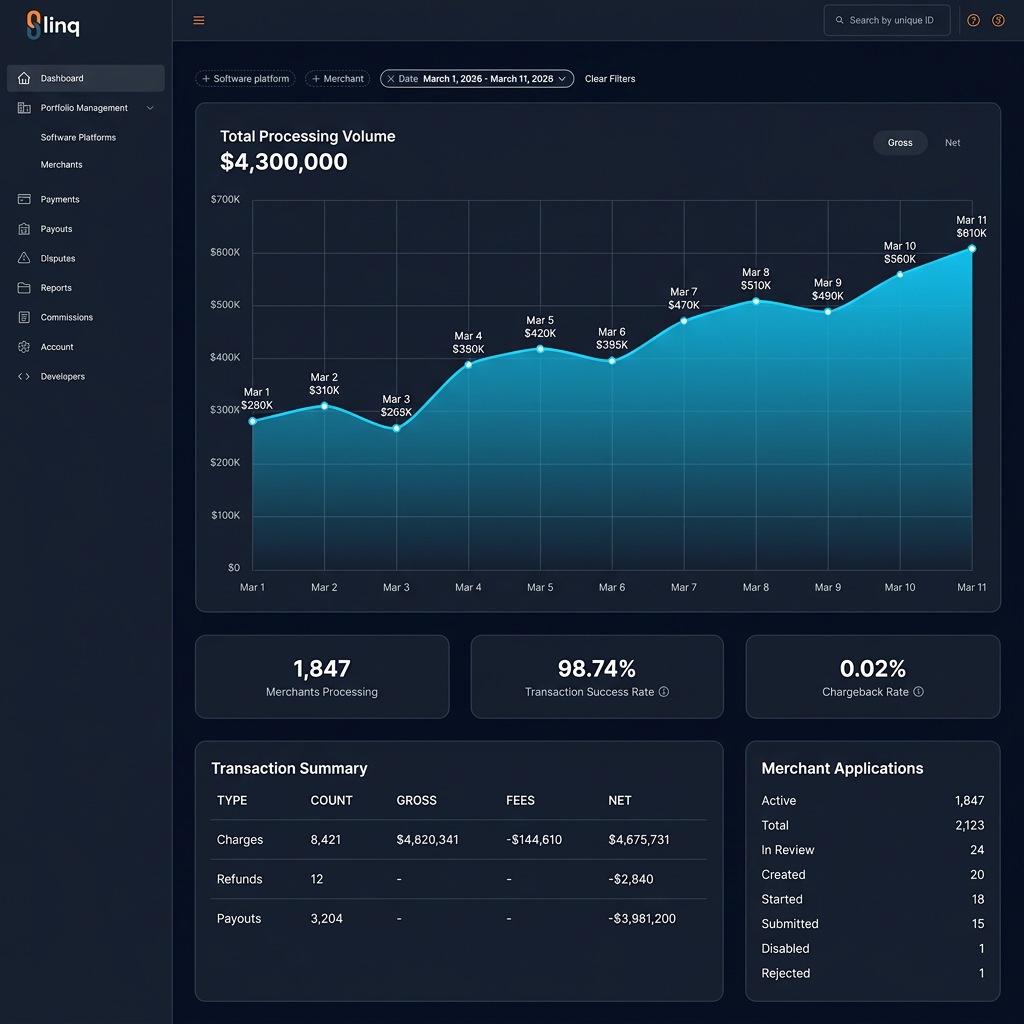The width and height of the screenshot is (1024, 1024).
Task: Toggle the hamburger menu icon
Action: 199,21
